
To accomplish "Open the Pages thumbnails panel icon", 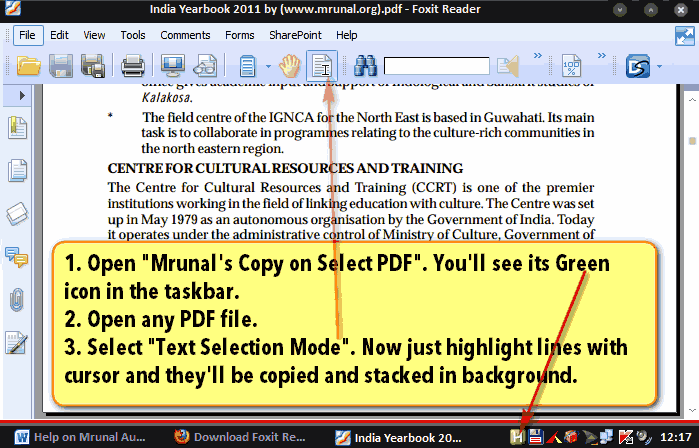I will click(17, 170).
